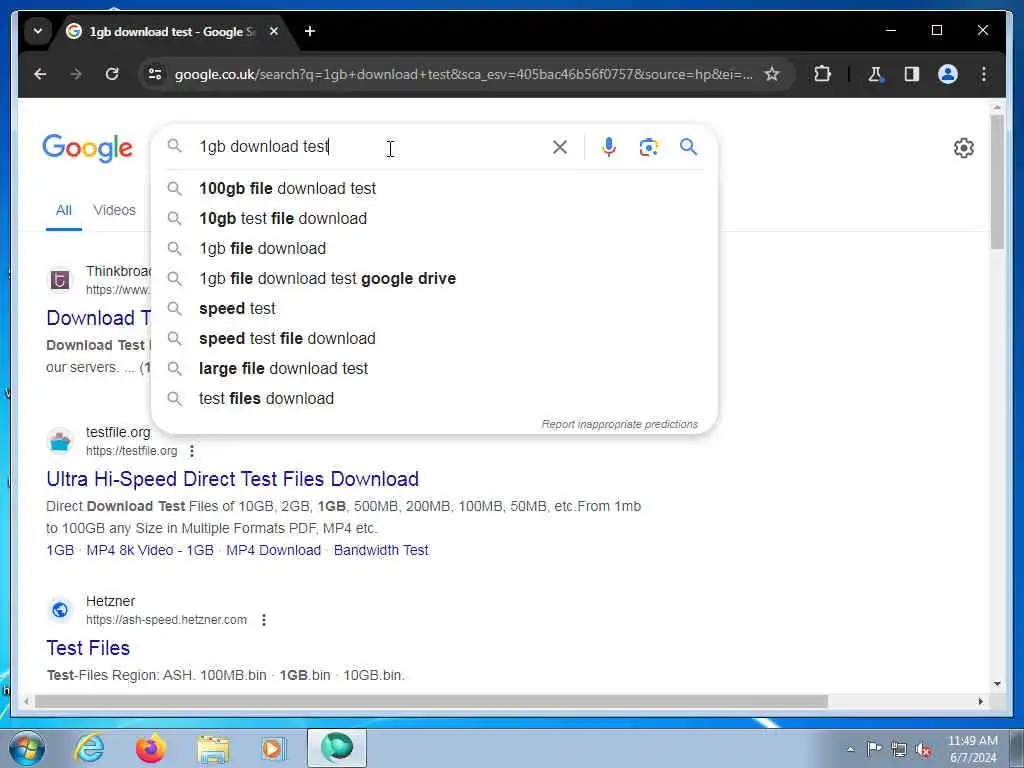Image resolution: width=1024 pixels, height=768 pixels.
Task: Submit search with blue magnifier icon
Action: 688,147
